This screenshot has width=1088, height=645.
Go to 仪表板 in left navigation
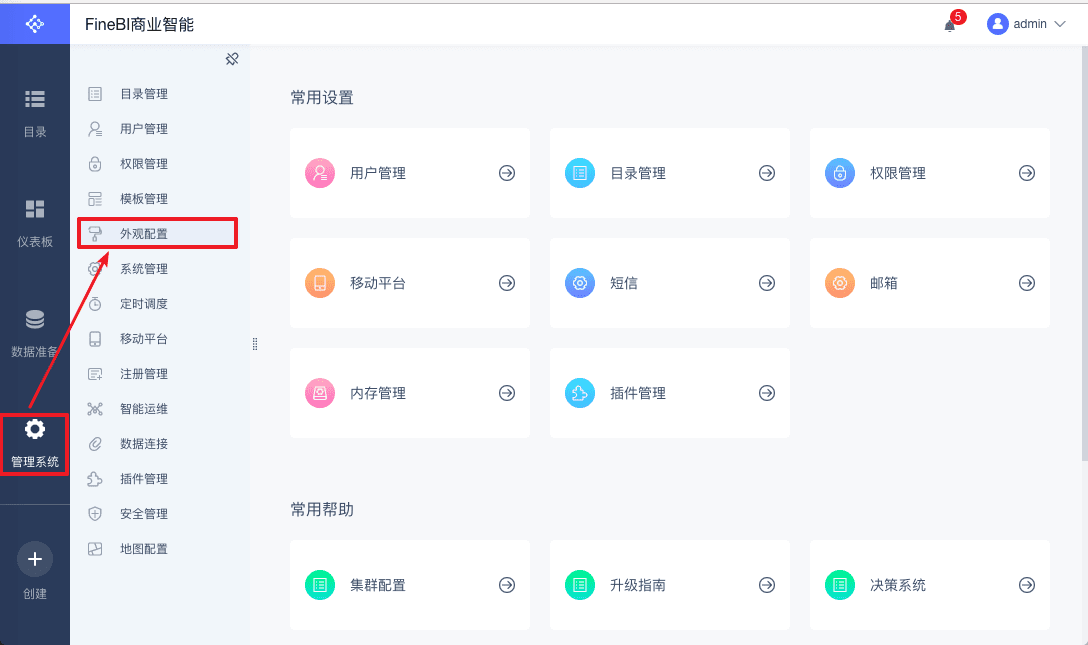(x=35, y=220)
